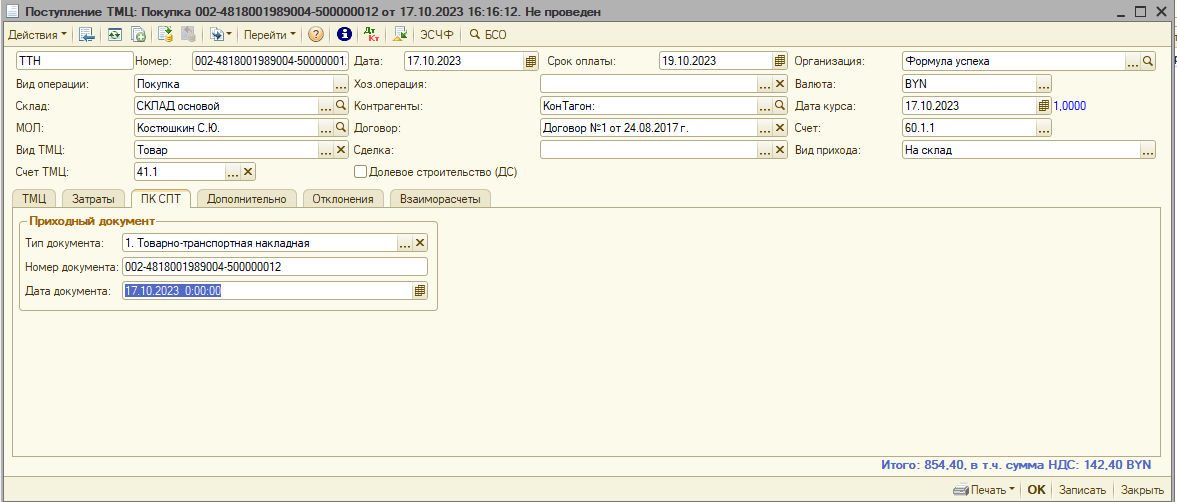Show Дт/Кт postings for the document
Image resolution: width=1177 pixels, height=502 pixels.
point(372,34)
